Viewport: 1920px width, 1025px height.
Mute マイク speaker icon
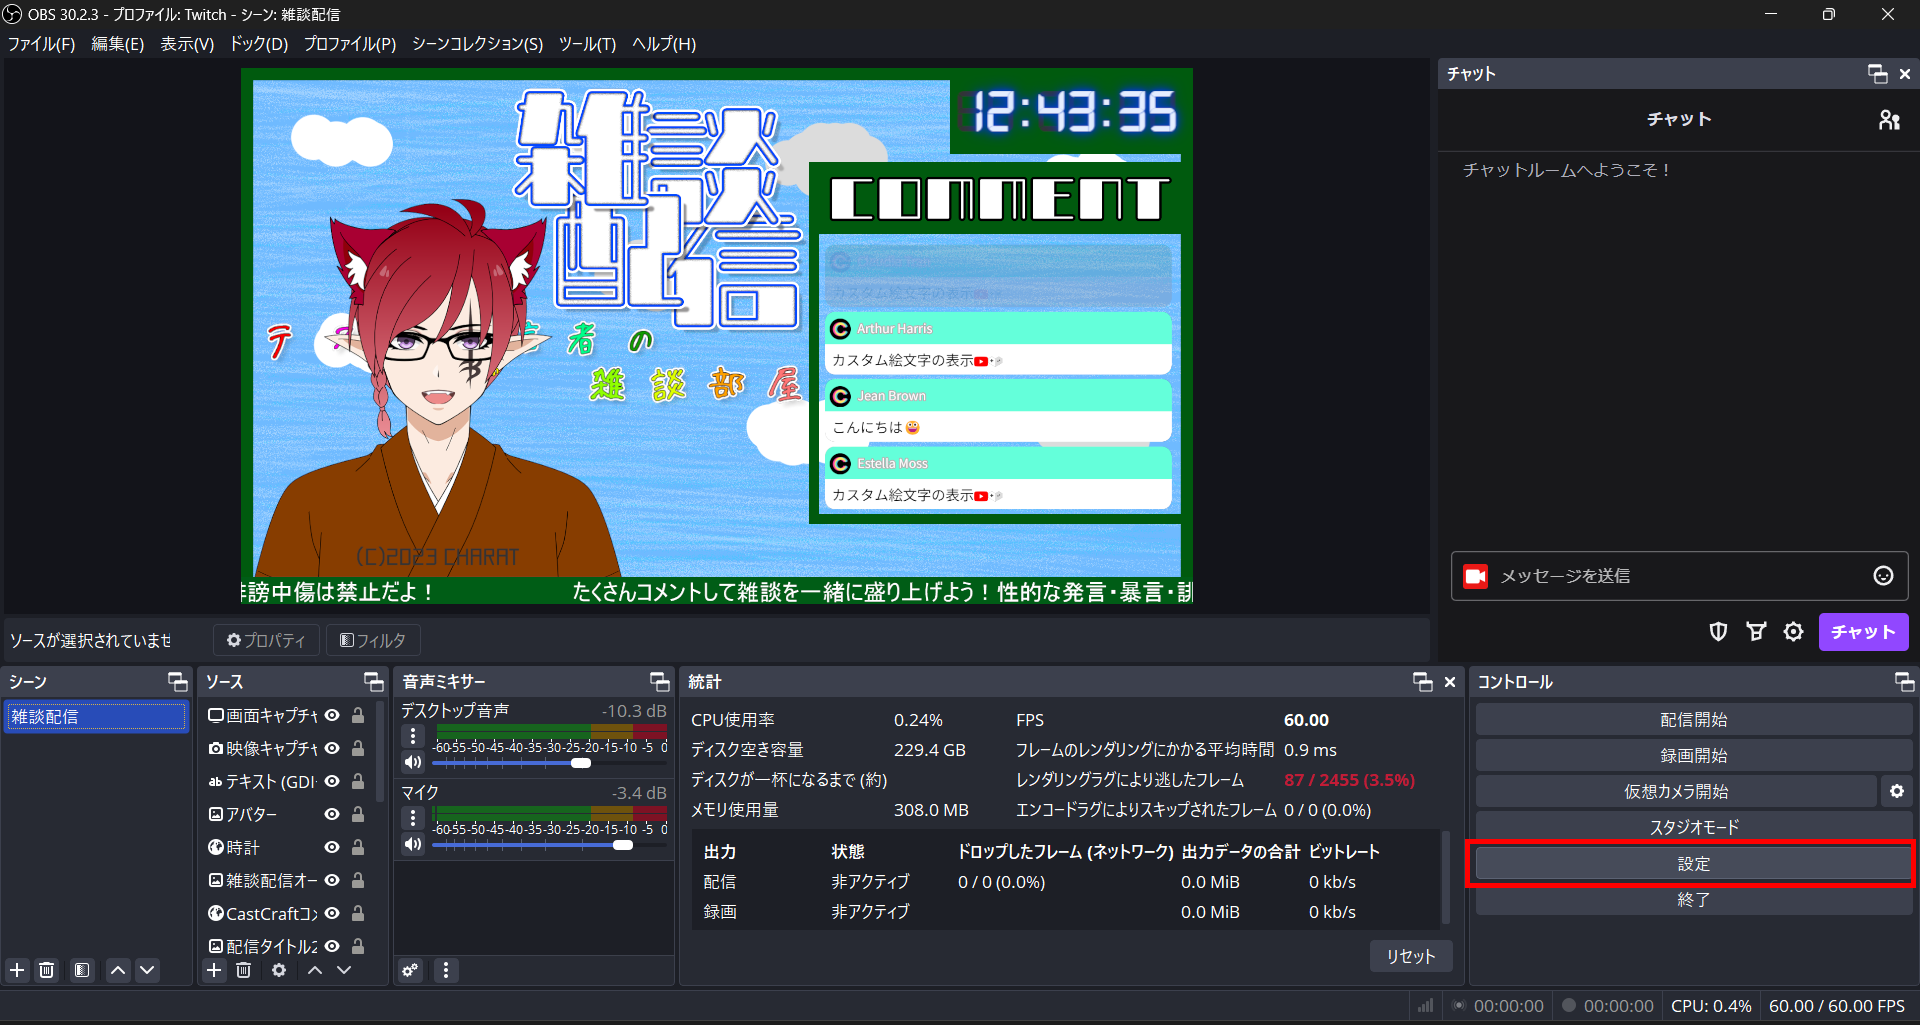click(x=413, y=844)
